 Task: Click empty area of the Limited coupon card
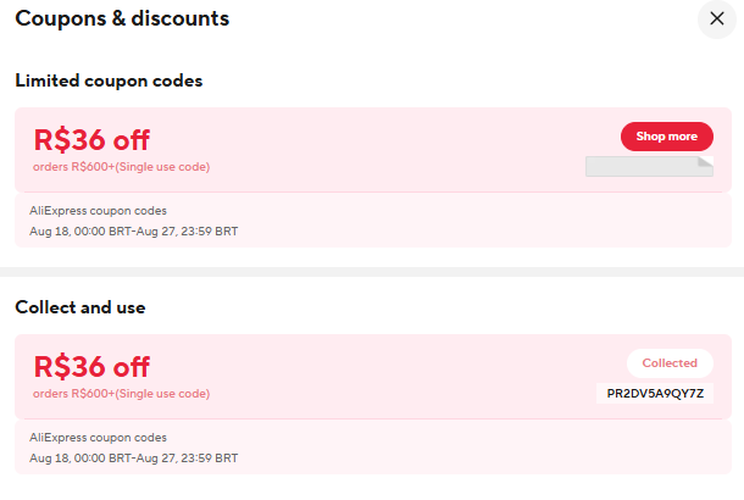pos(400,150)
